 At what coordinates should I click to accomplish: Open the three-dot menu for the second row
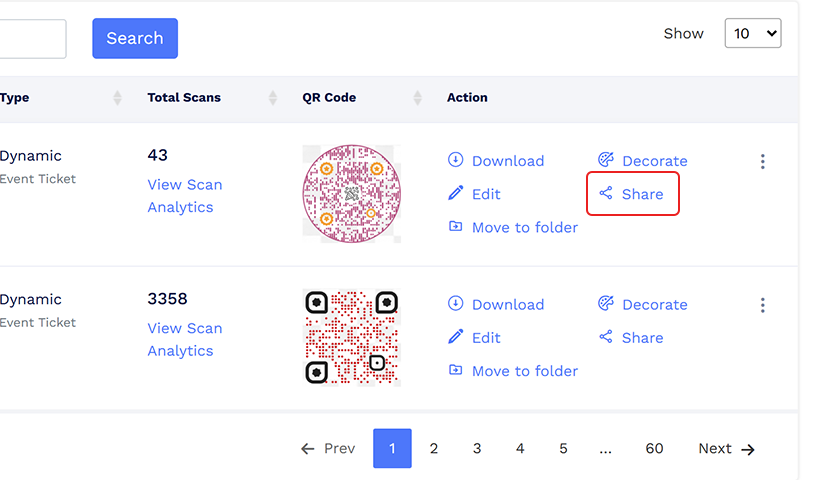(x=763, y=305)
